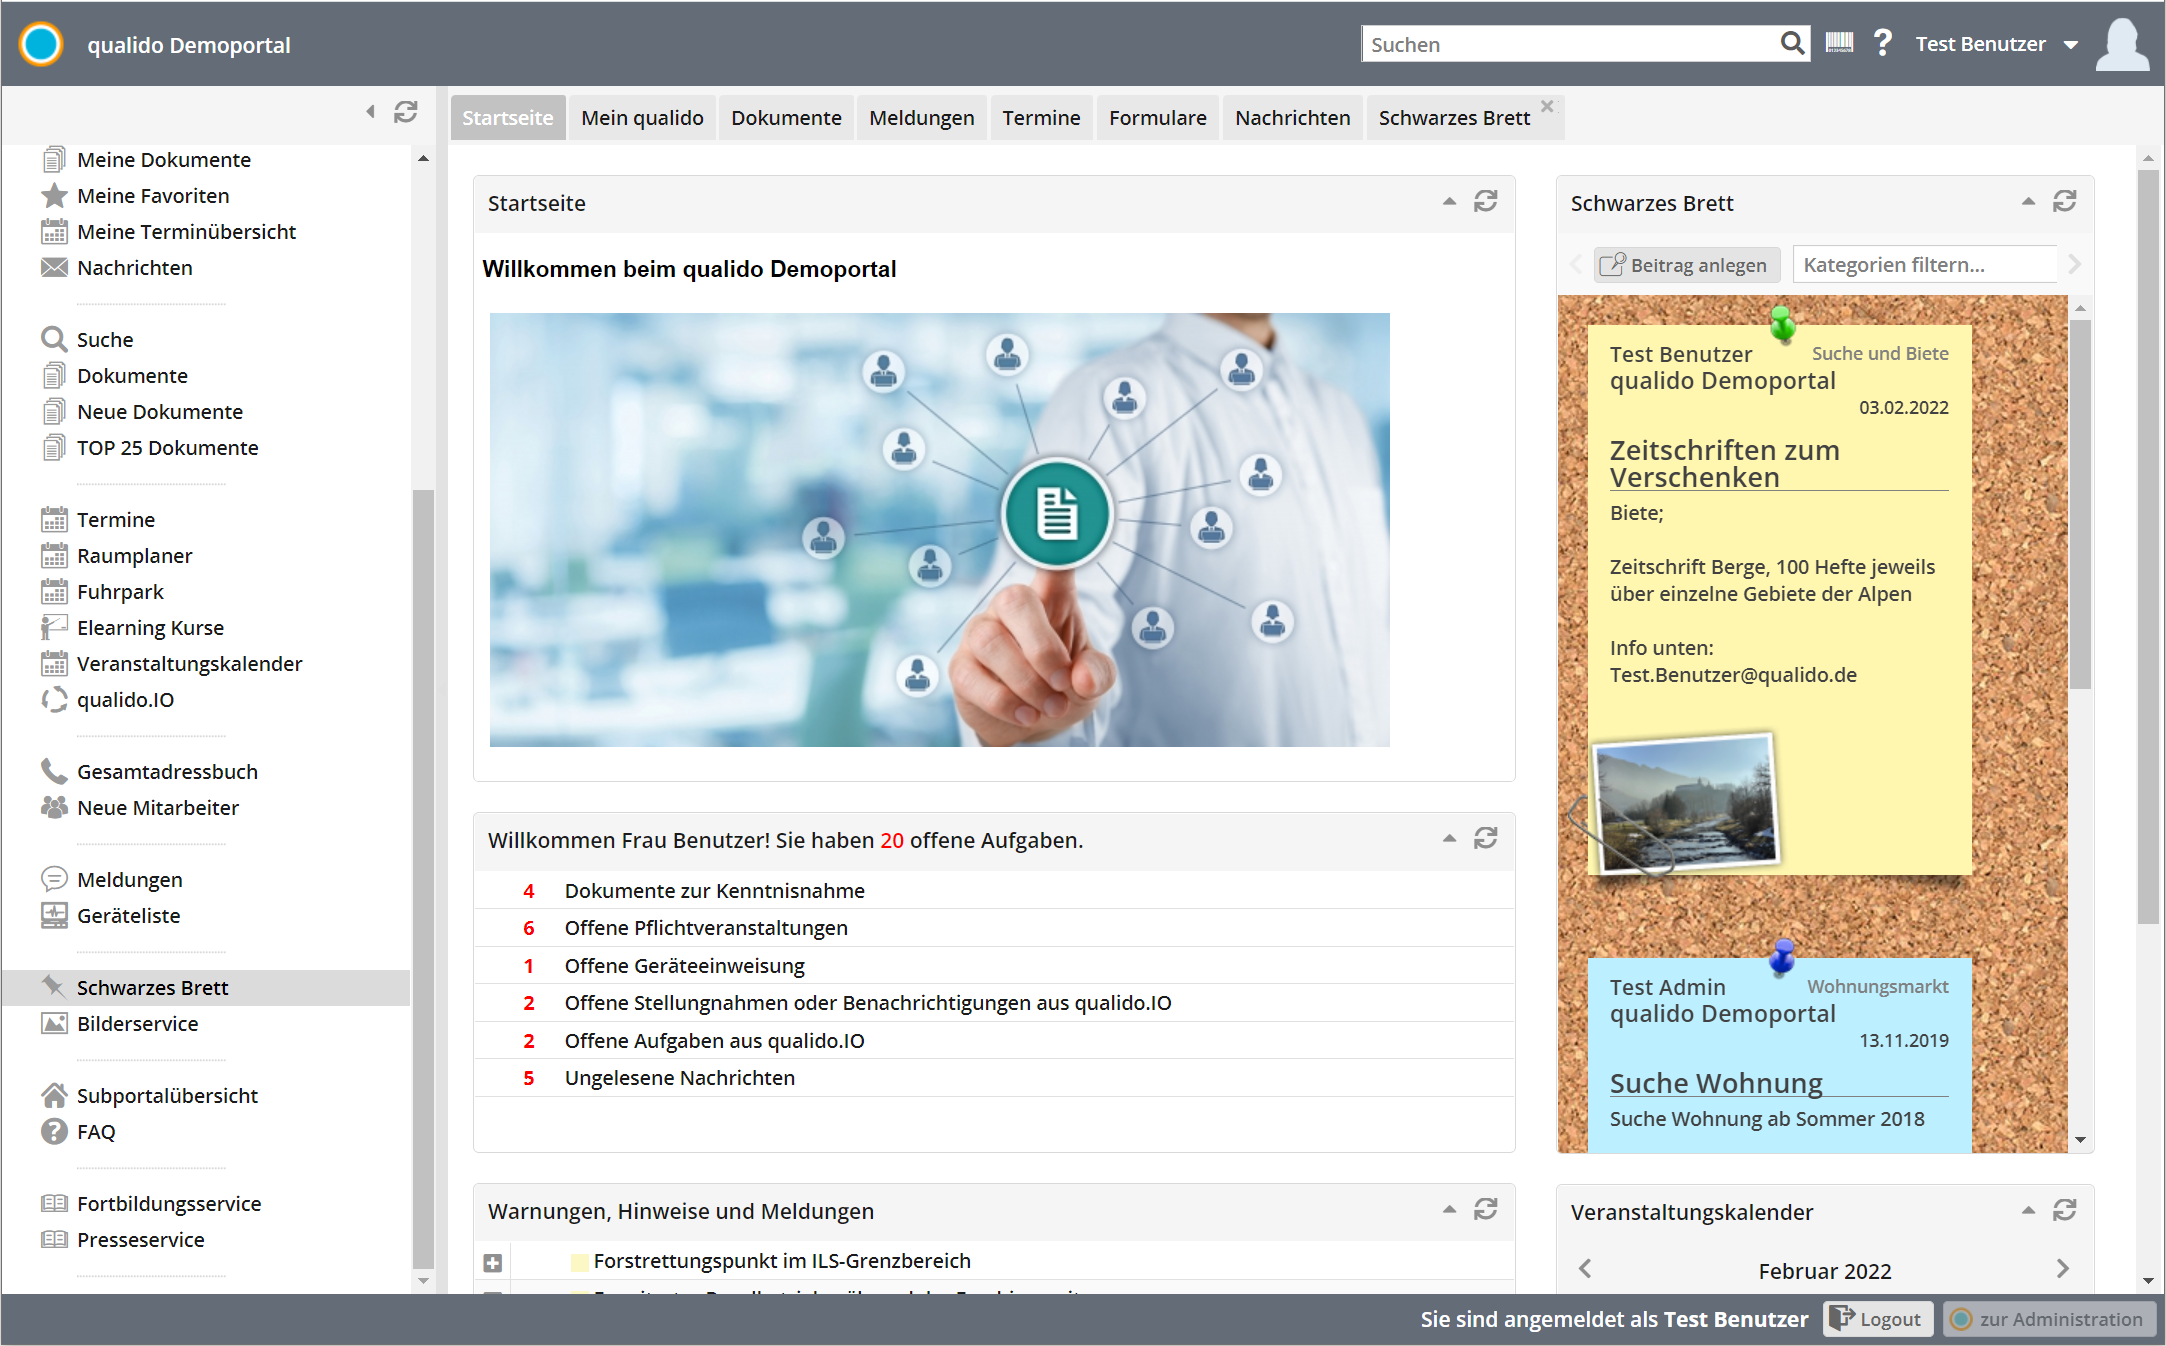Click the user avatar picture
2166x1346 pixels.
click(2122, 44)
